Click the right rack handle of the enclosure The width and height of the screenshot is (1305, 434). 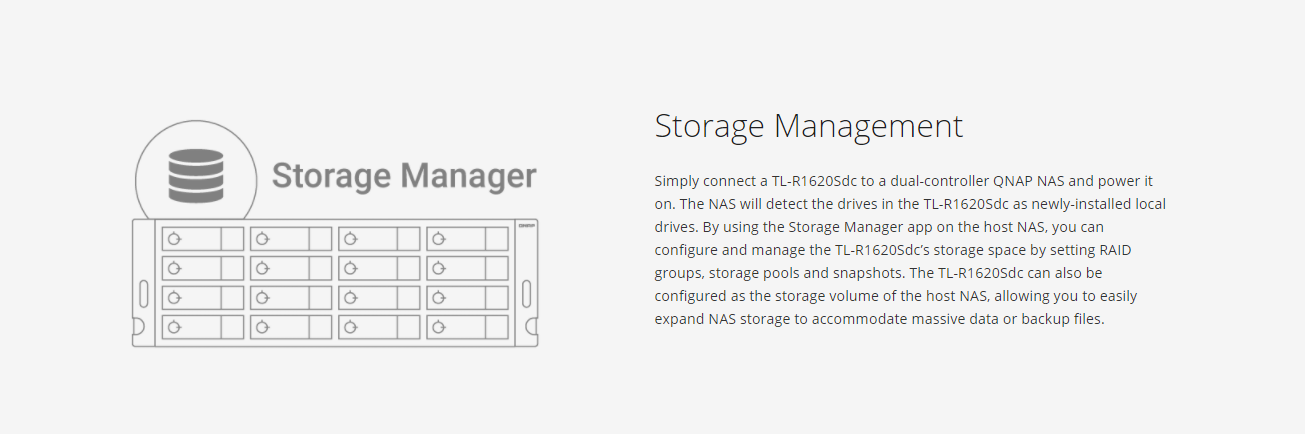tap(527, 296)
